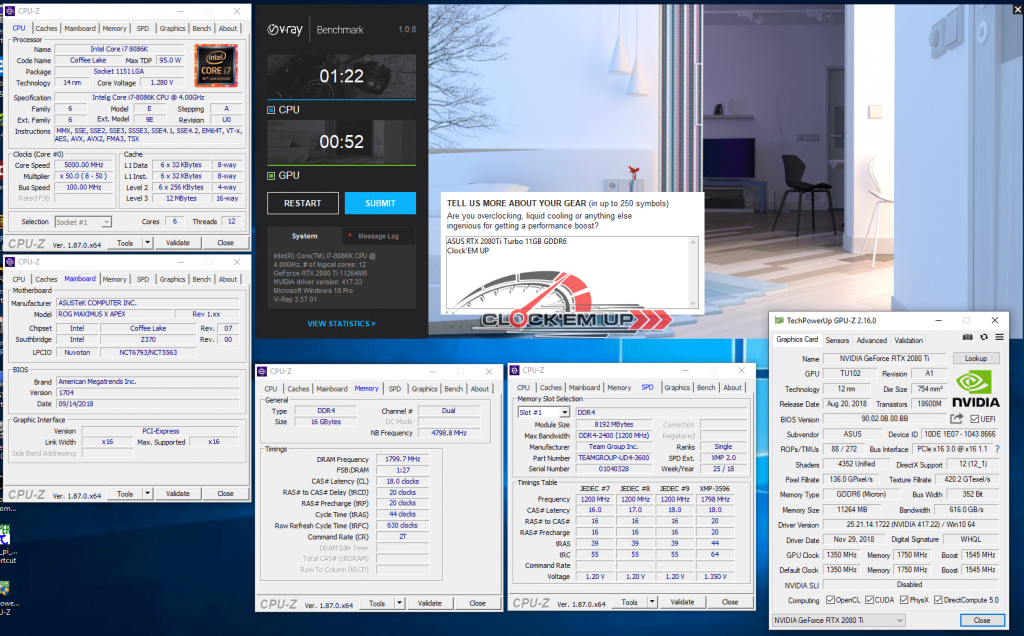Screen dimensions: 1024x636
Task: Click the Close button in GPU-Z
Action: [x=982, y=620]
